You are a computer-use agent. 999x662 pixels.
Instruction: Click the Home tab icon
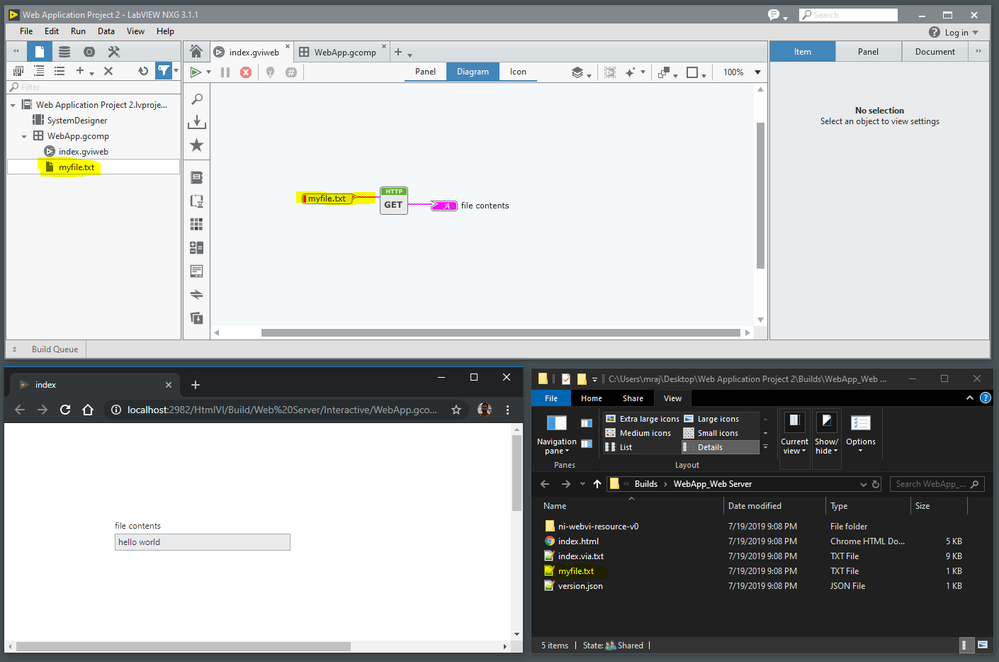tap(196, 52)
